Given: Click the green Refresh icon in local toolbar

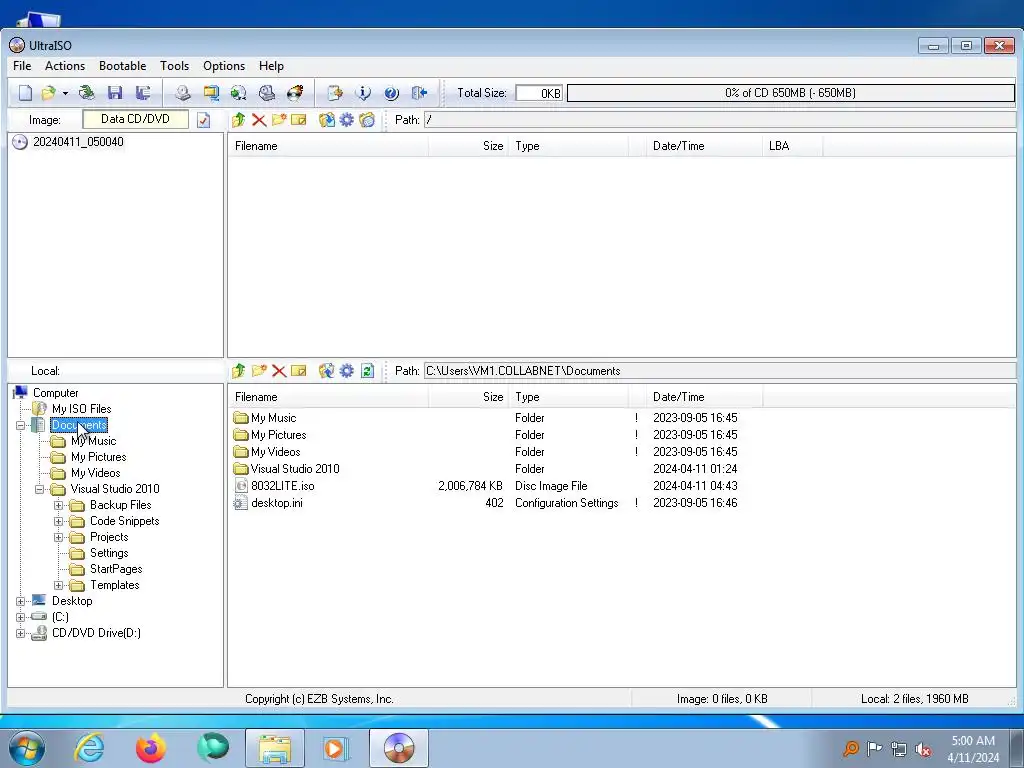Looking at the screenshot, I should pyautogui.click(x=367, y=371).
